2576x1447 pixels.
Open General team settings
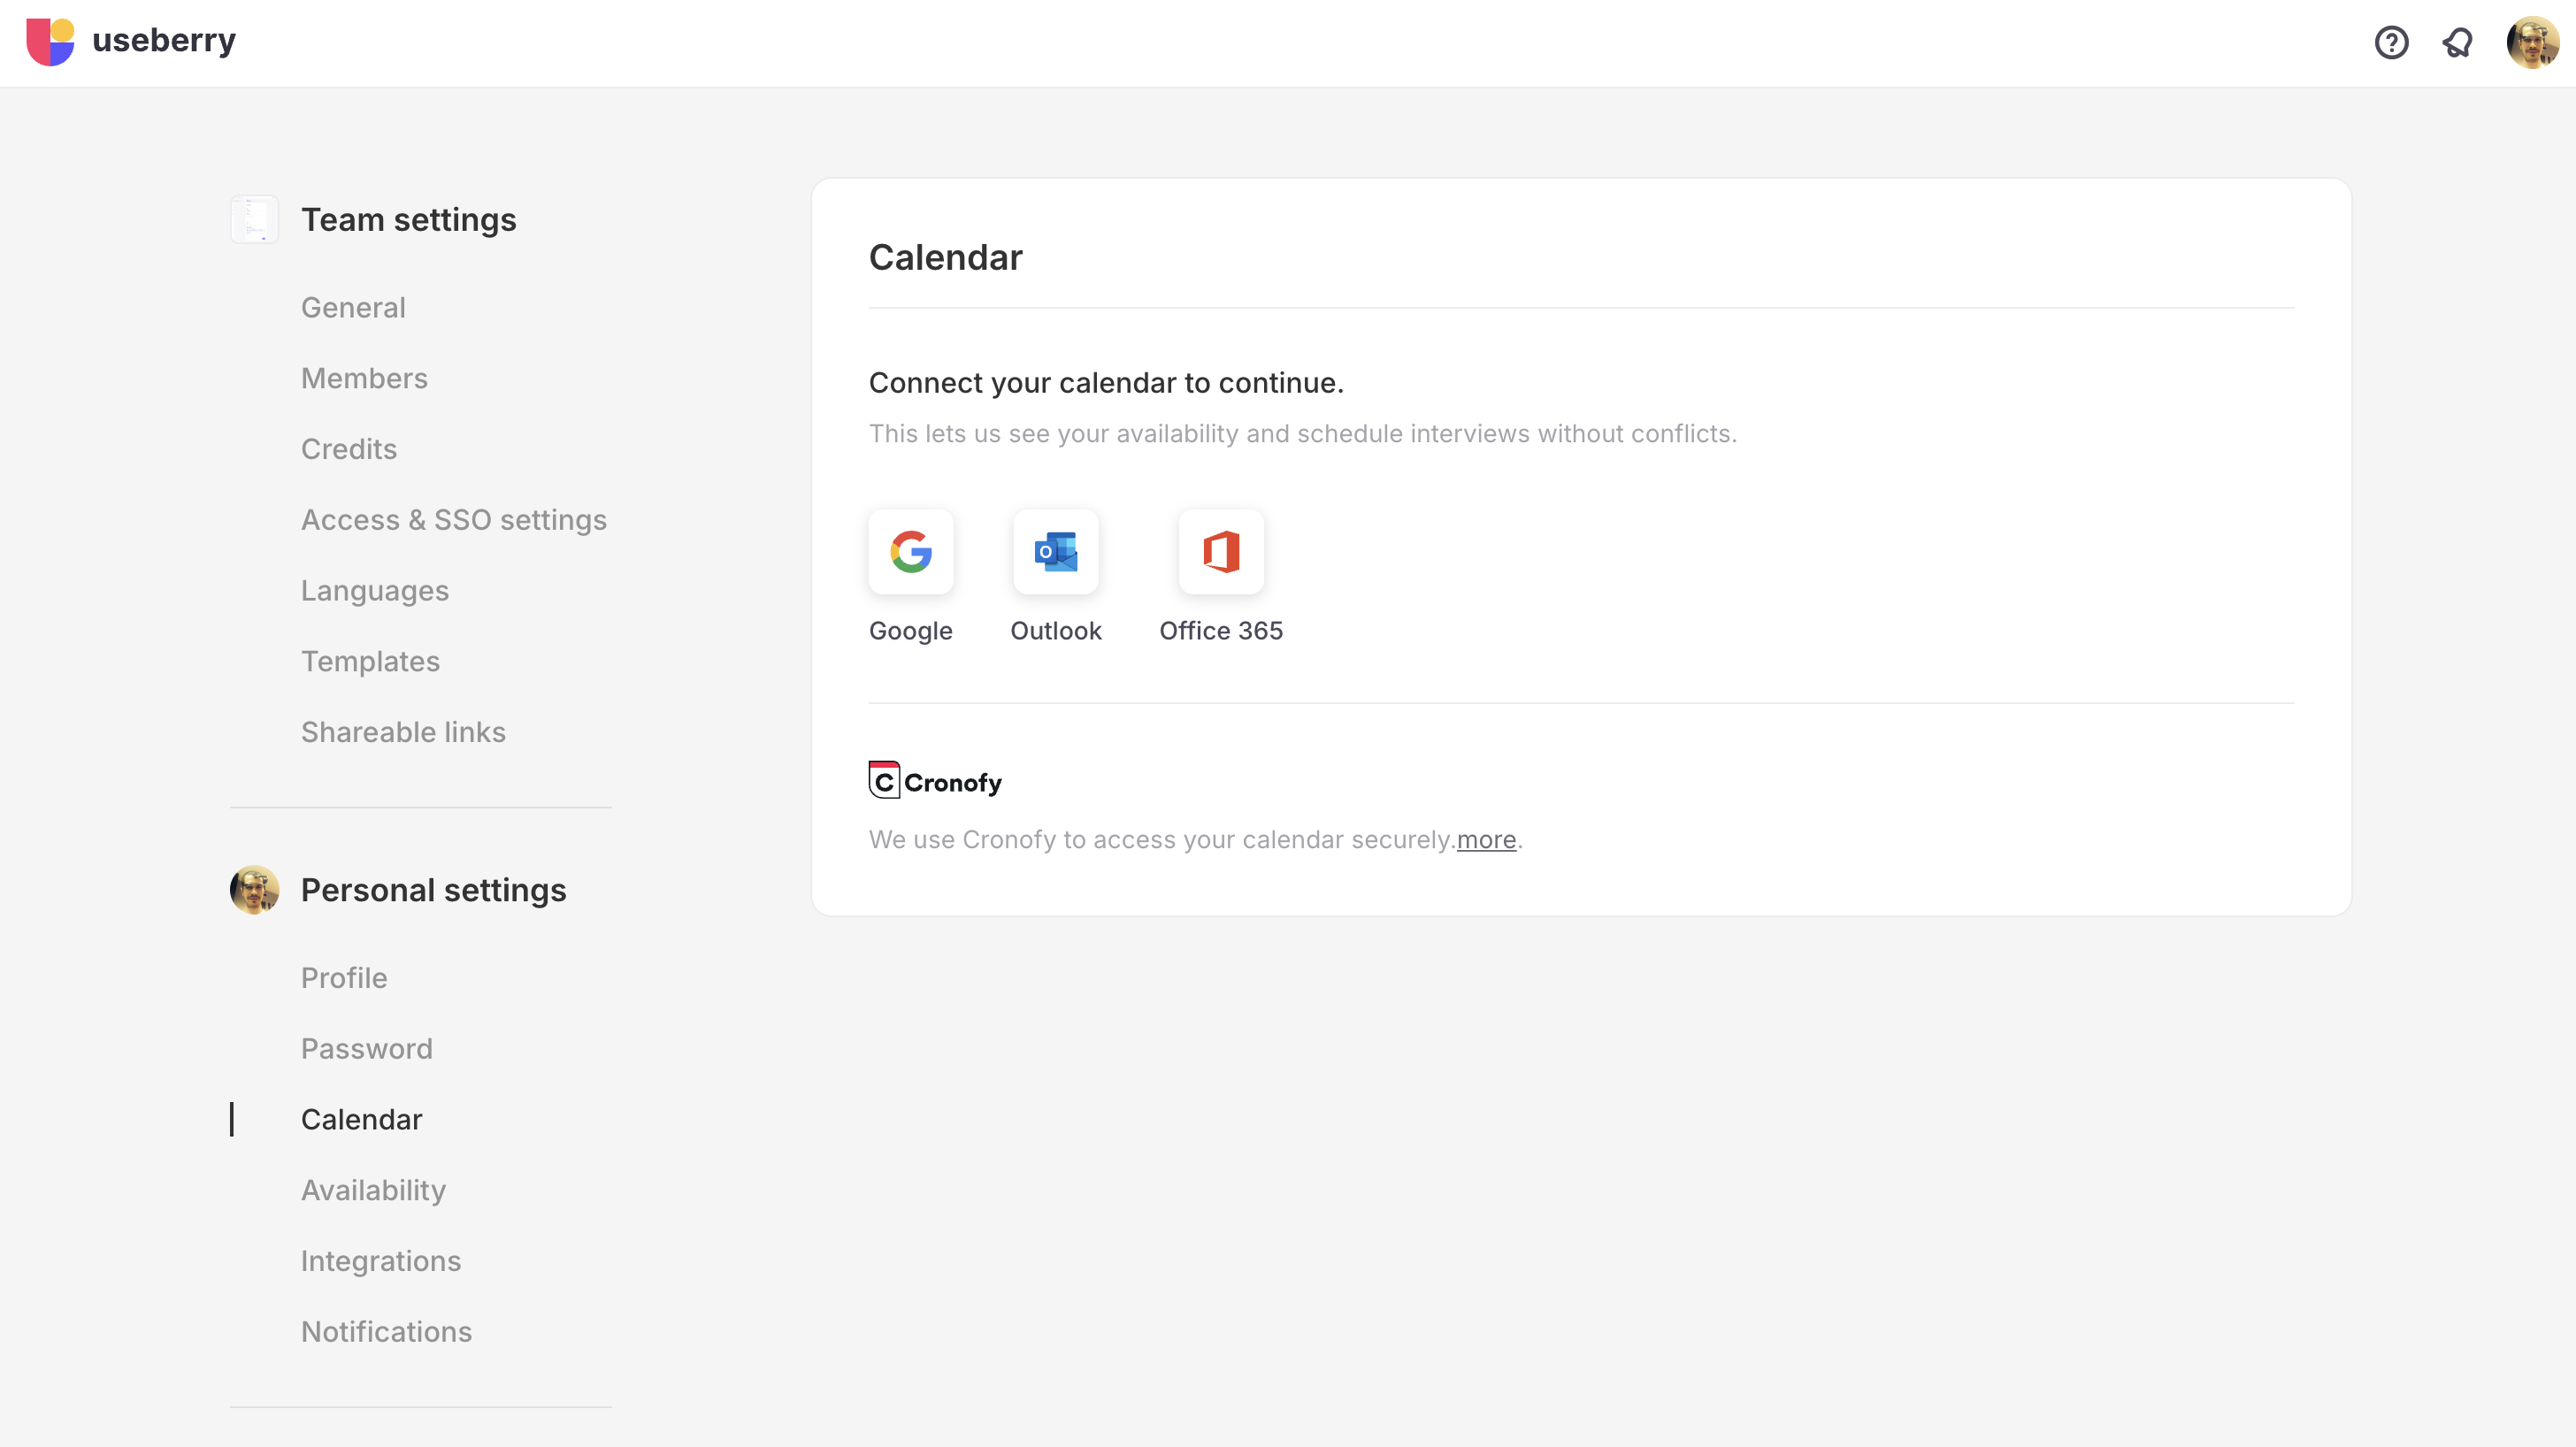(x=353, y=308)
